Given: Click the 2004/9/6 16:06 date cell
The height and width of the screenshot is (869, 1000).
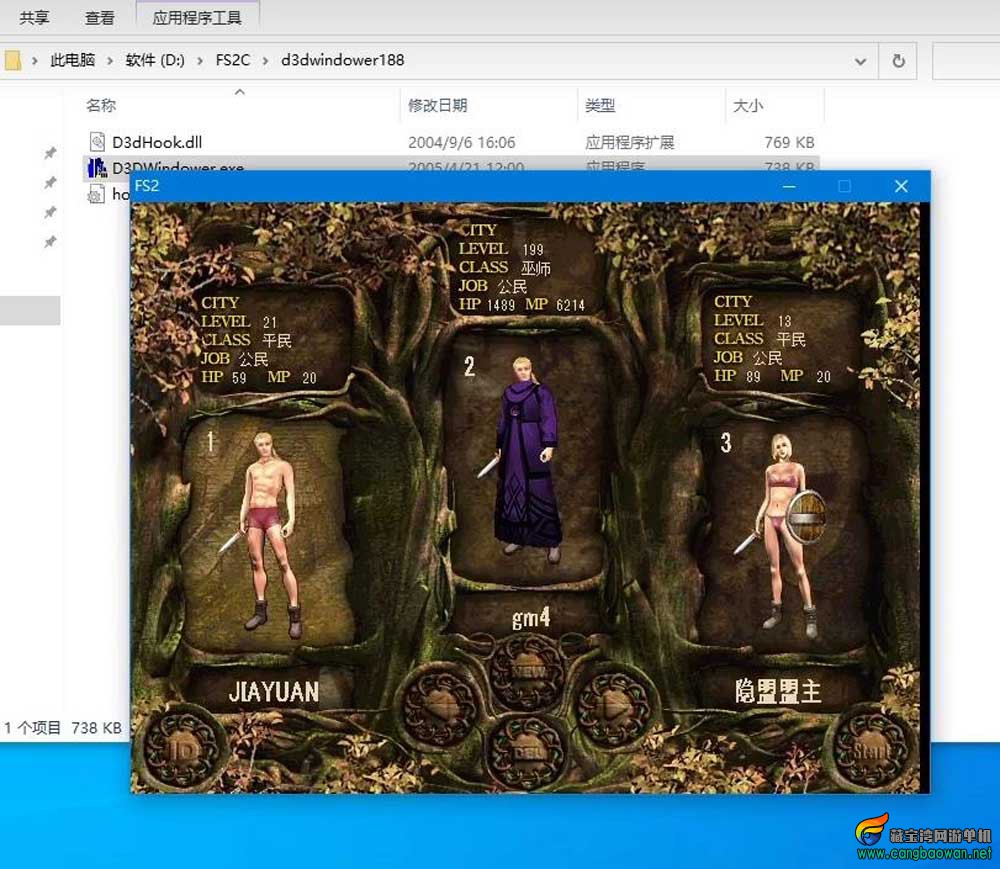Looking at the screenshot, I should 462,142.
